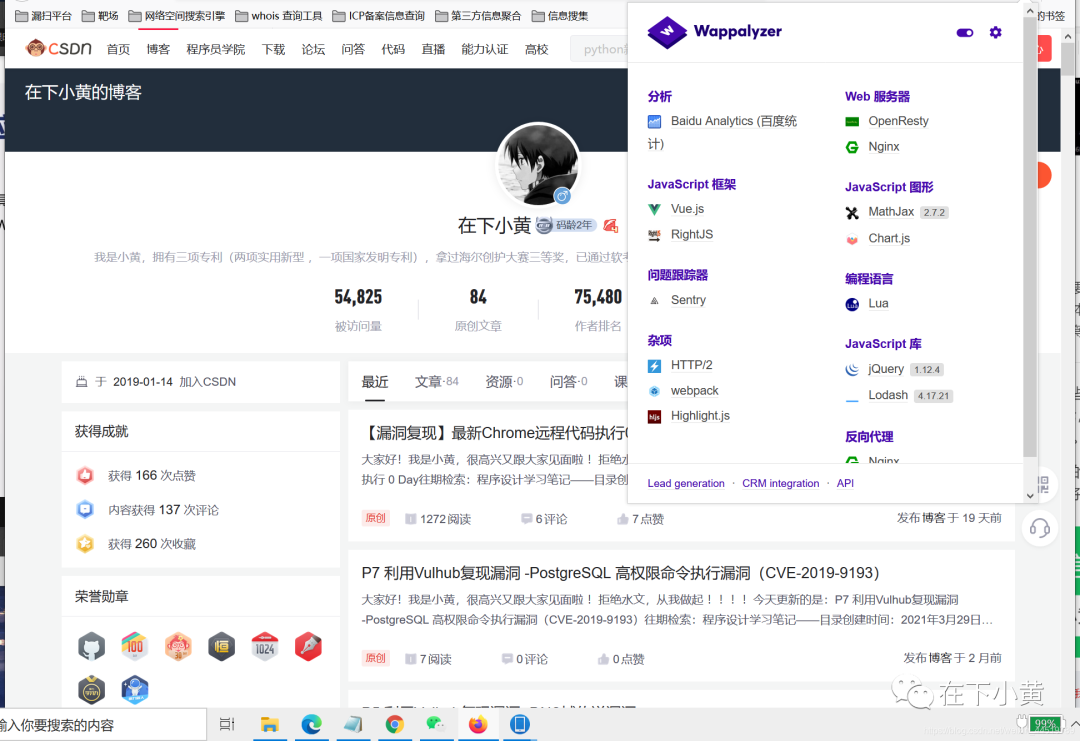The height and width of the screenshot is (741, 1080).
Task: Open Baidu Analytics technology entry
Action: click(734, 121)
